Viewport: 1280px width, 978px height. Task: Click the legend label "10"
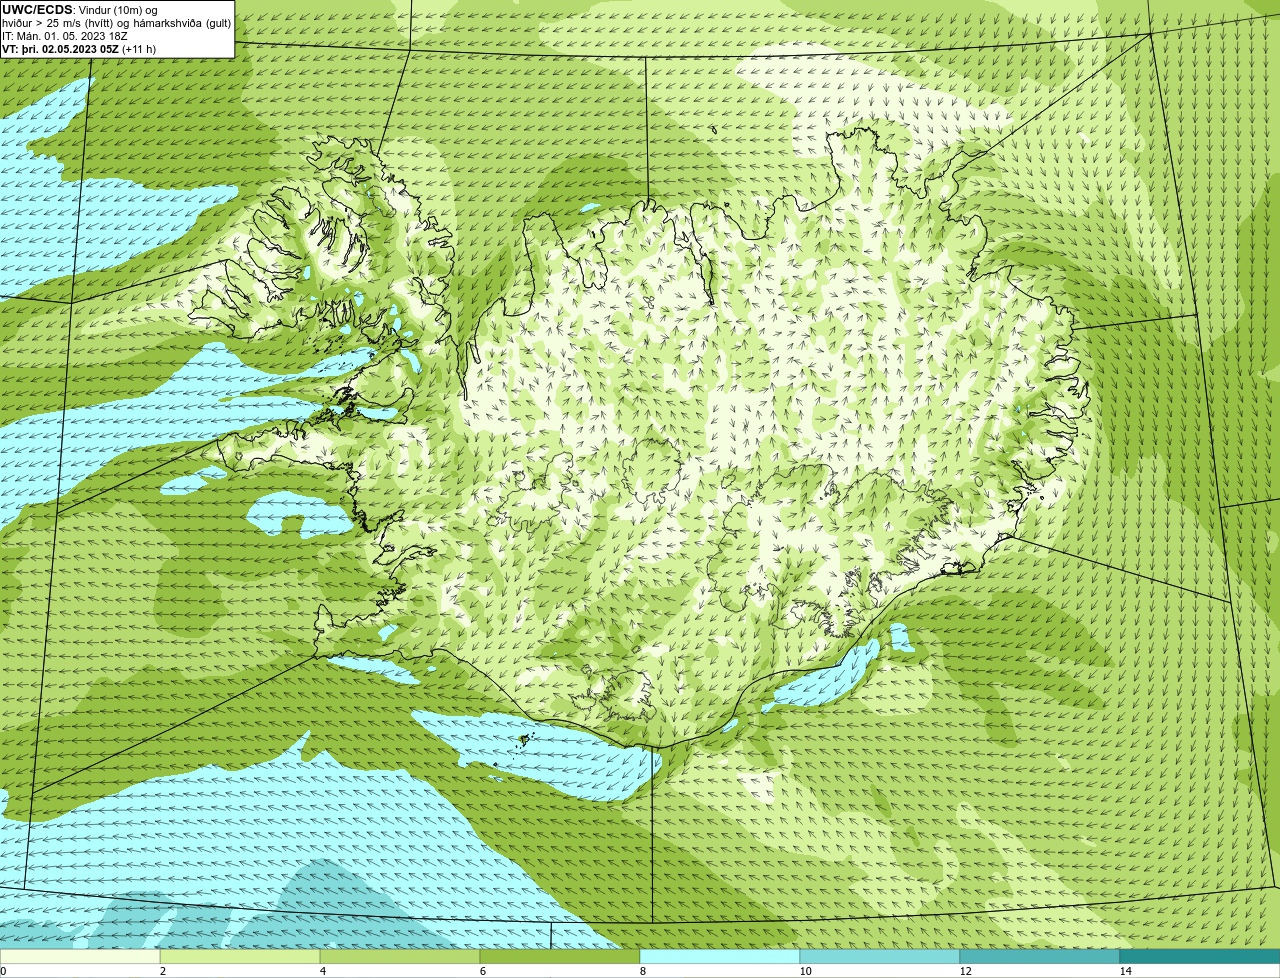coord(805,971)
